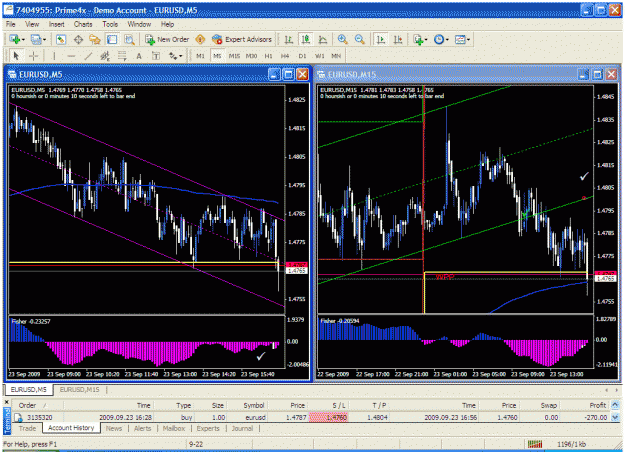This screenshot has height=452, width=625.
Task: Select the Equidistant Channel tool
Action: 105,56
